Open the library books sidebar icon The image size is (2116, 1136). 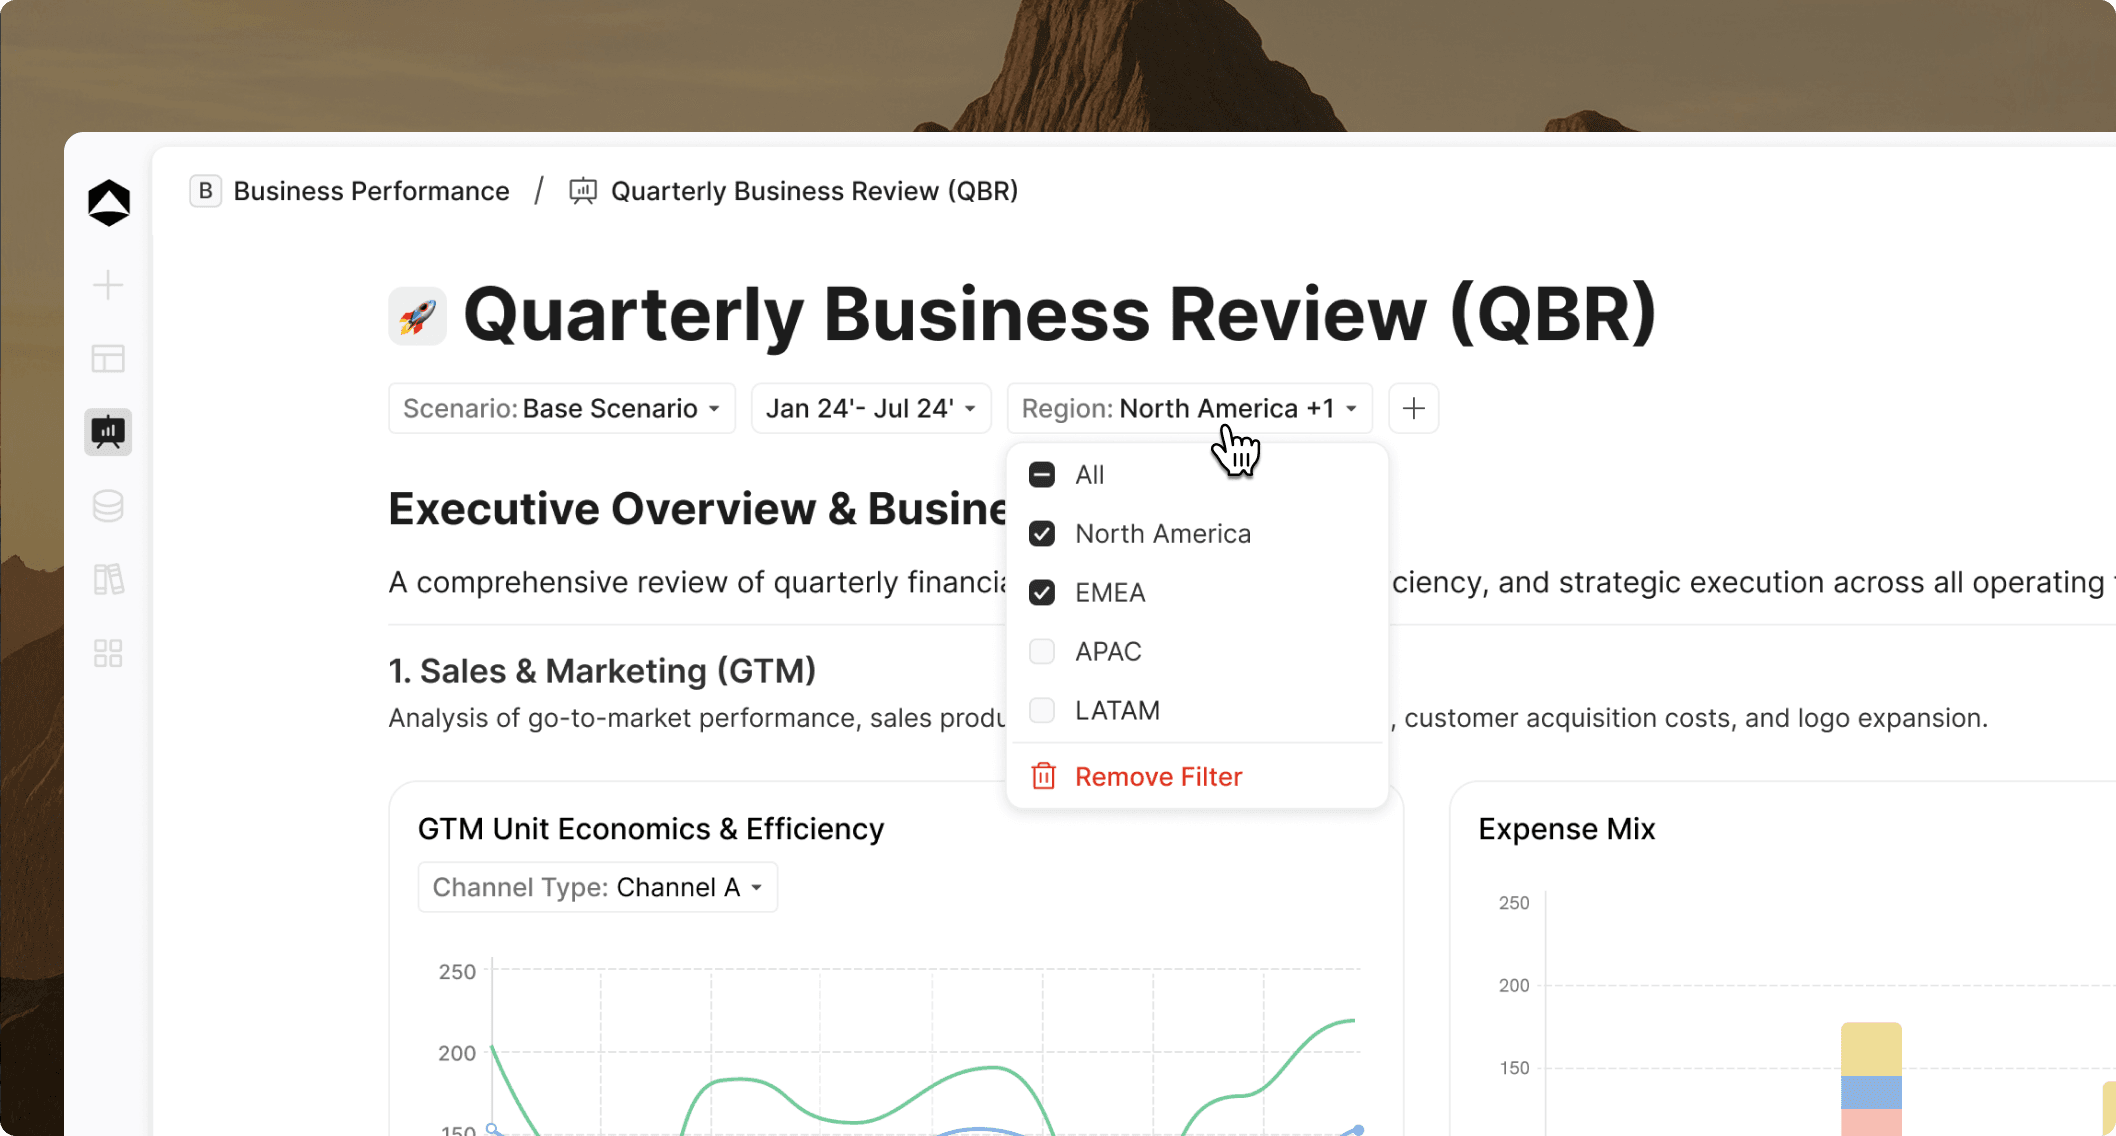(108, 579)
